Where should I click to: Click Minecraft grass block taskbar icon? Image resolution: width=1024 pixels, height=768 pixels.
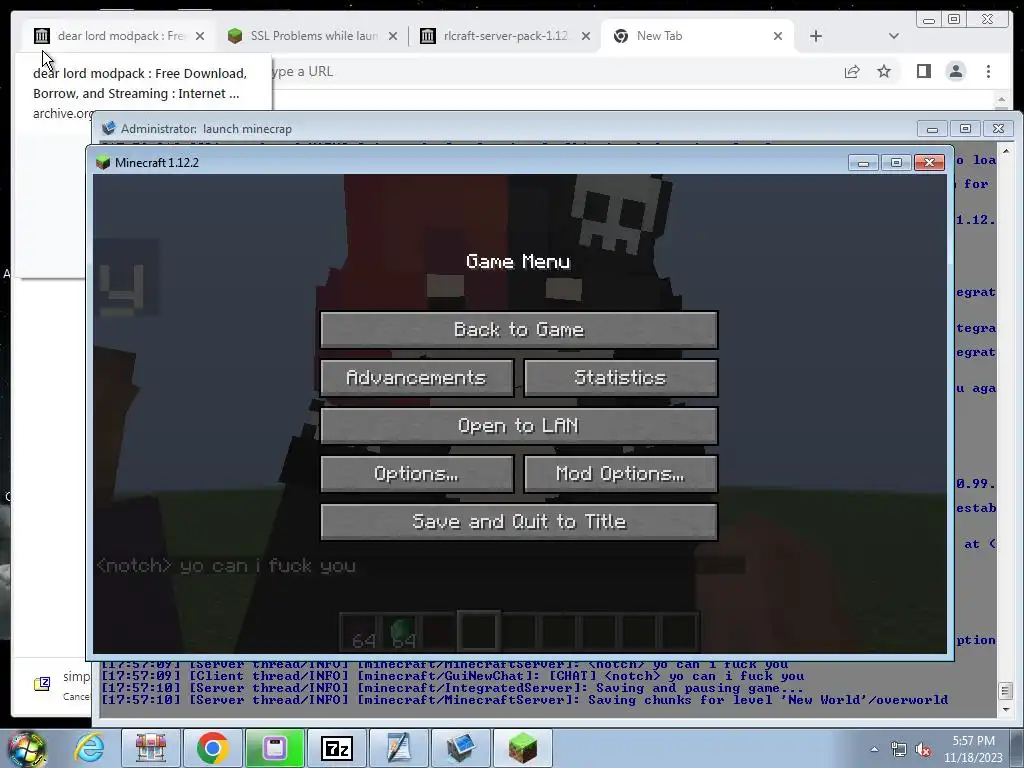click(x=522, y=748)
